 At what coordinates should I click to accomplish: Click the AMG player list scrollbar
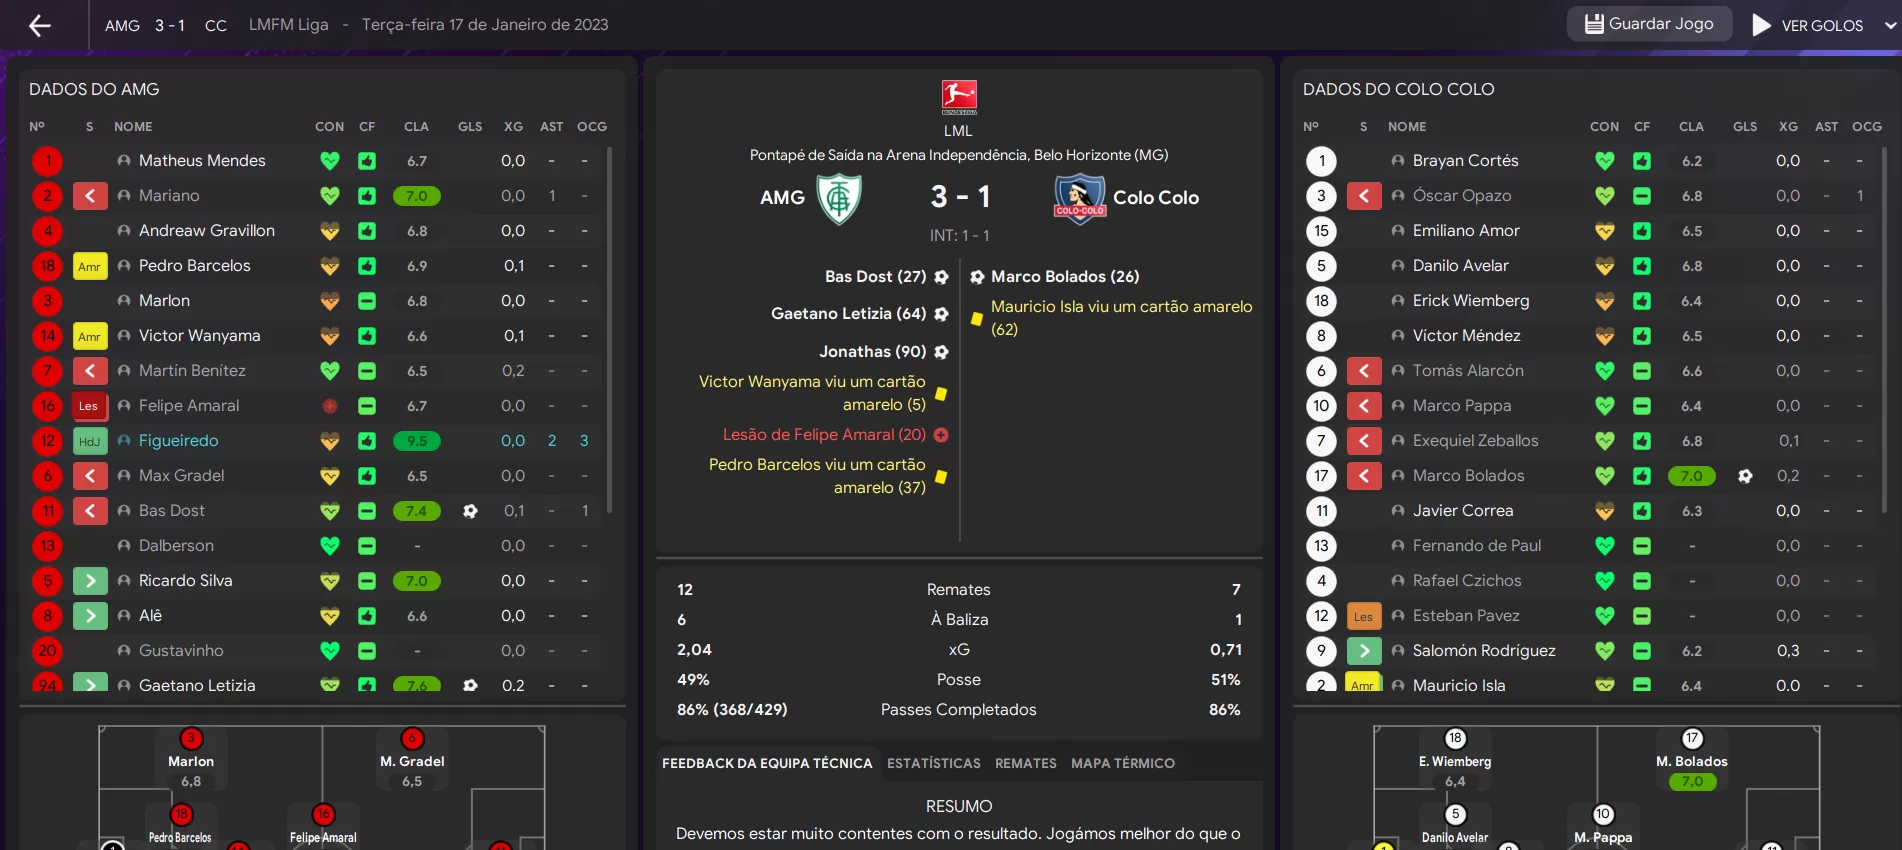tap(610, 330)
